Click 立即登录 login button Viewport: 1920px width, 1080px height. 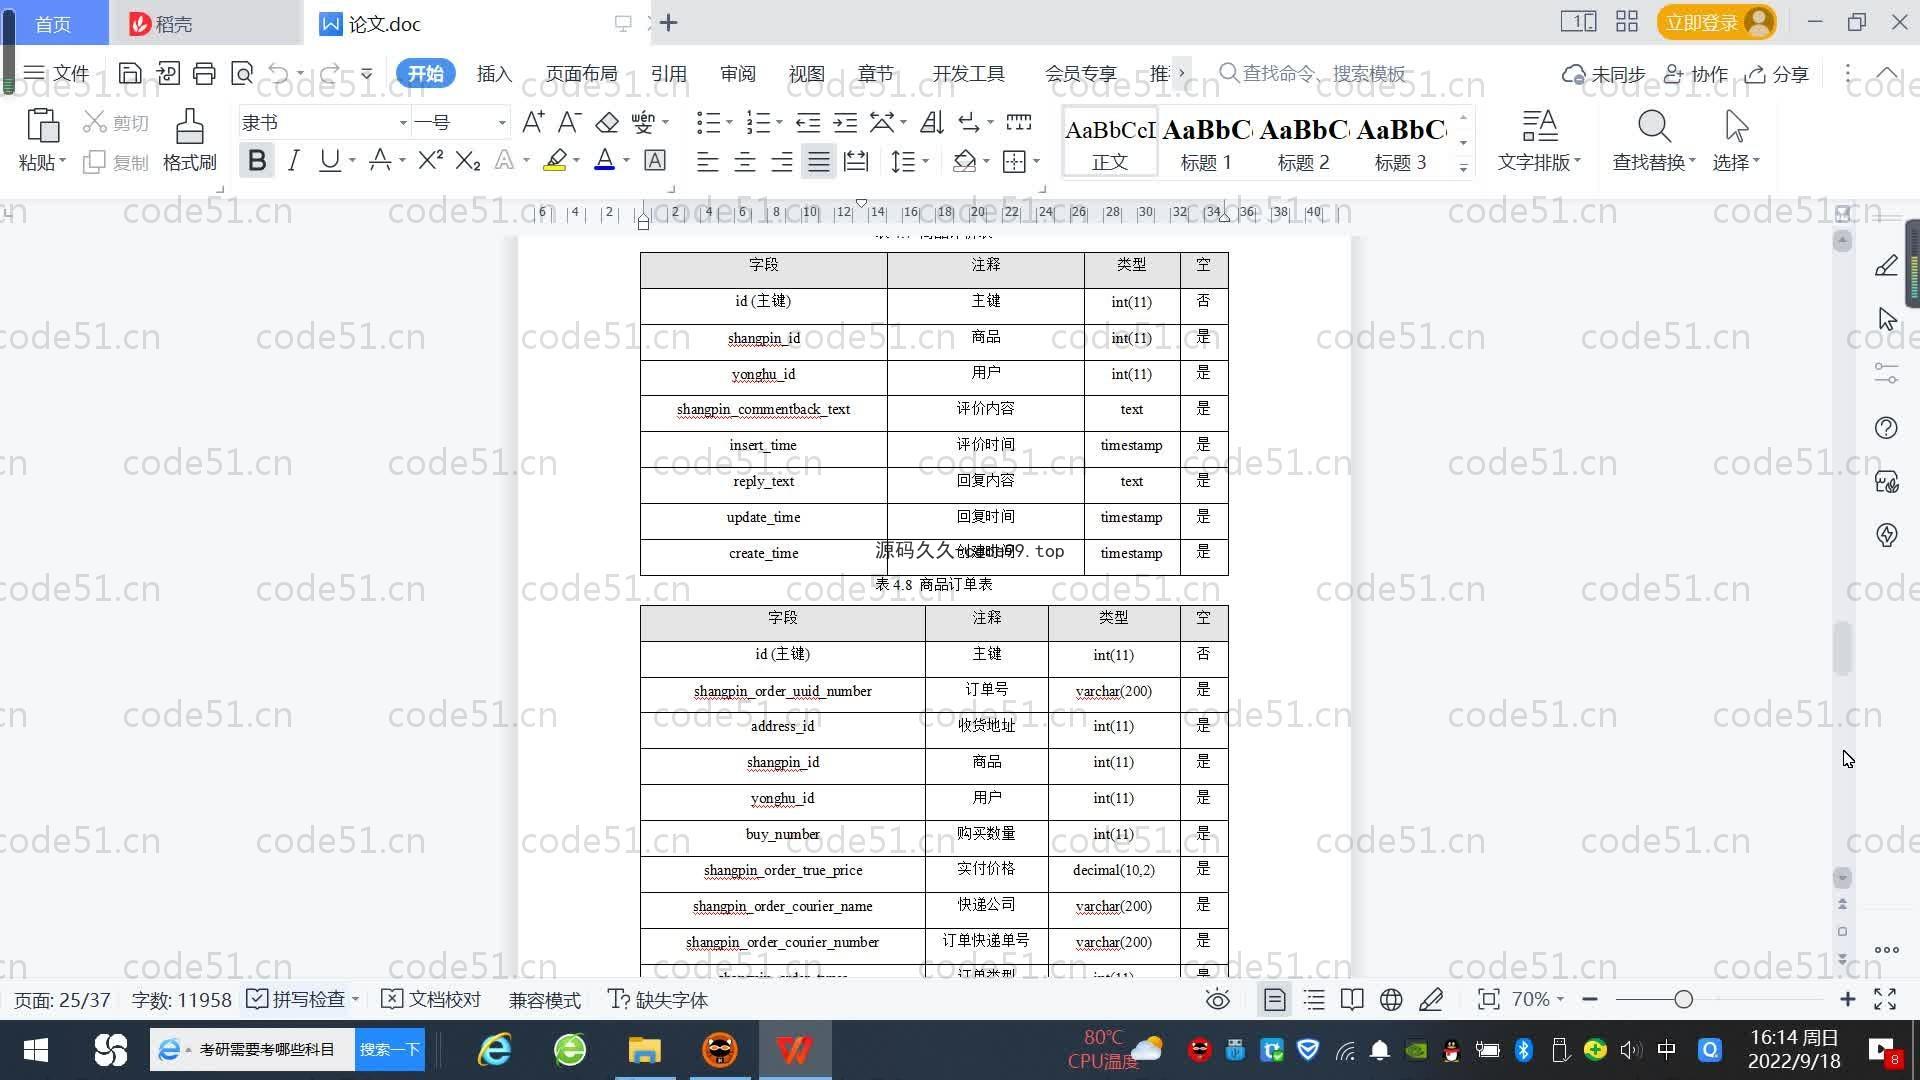point(1716,22)
